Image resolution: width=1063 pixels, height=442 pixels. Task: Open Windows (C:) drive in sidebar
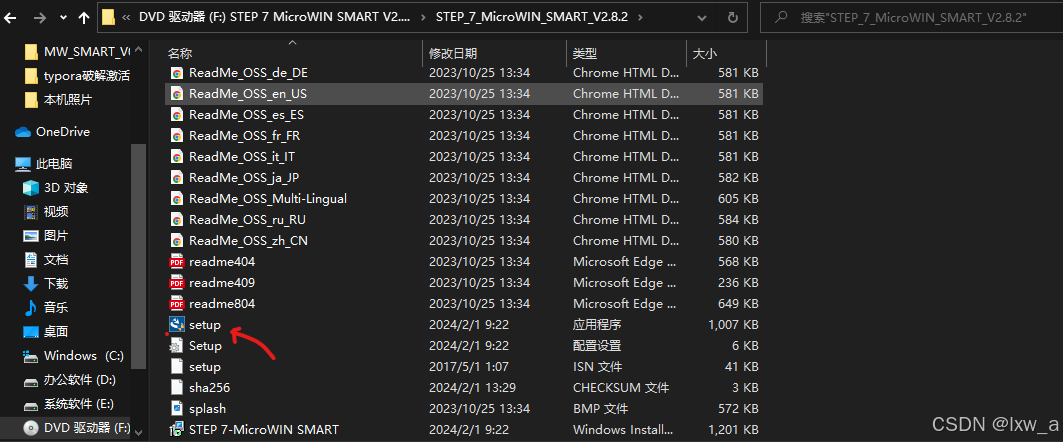click(x=83, y=356)
